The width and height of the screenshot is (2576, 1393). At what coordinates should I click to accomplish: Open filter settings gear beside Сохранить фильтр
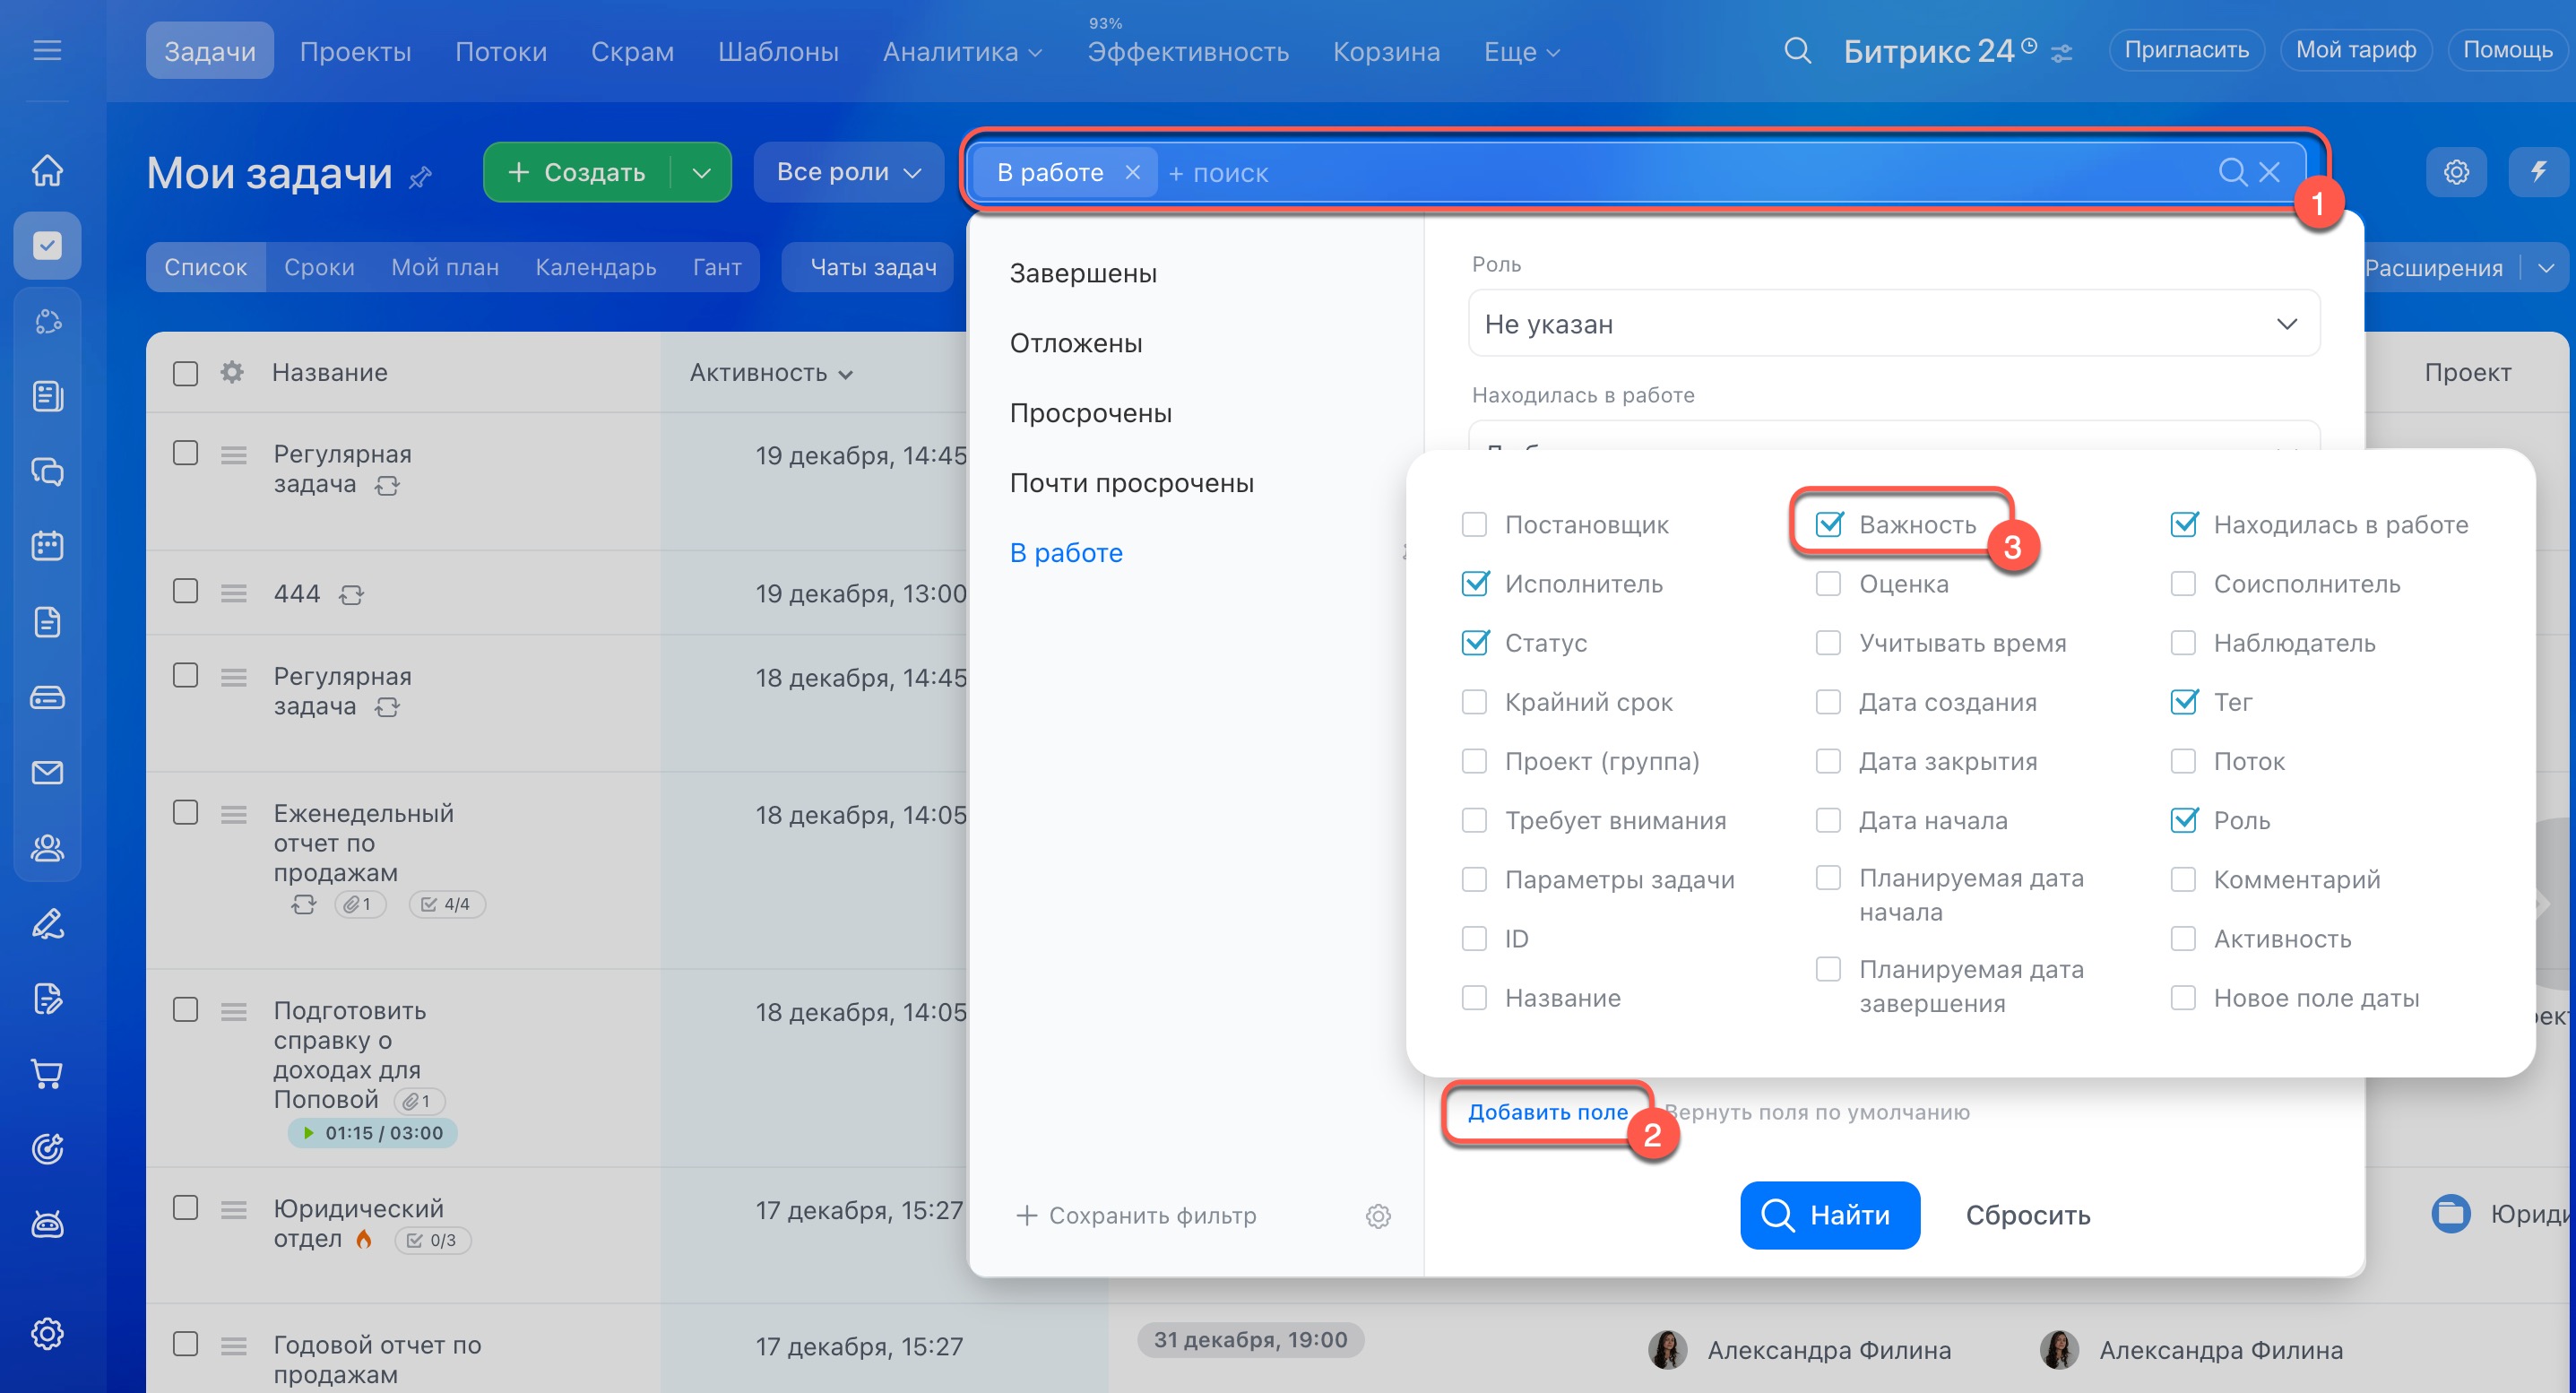tap(1378, 1216)
